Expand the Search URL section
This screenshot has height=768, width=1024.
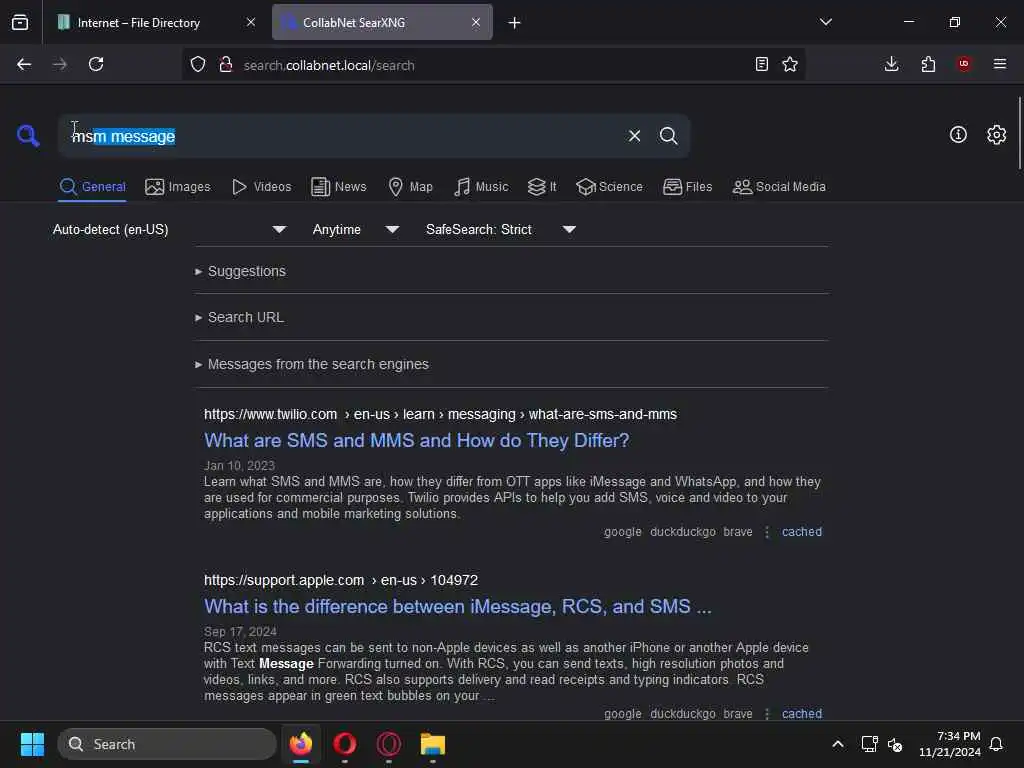(x=239, y=317)
